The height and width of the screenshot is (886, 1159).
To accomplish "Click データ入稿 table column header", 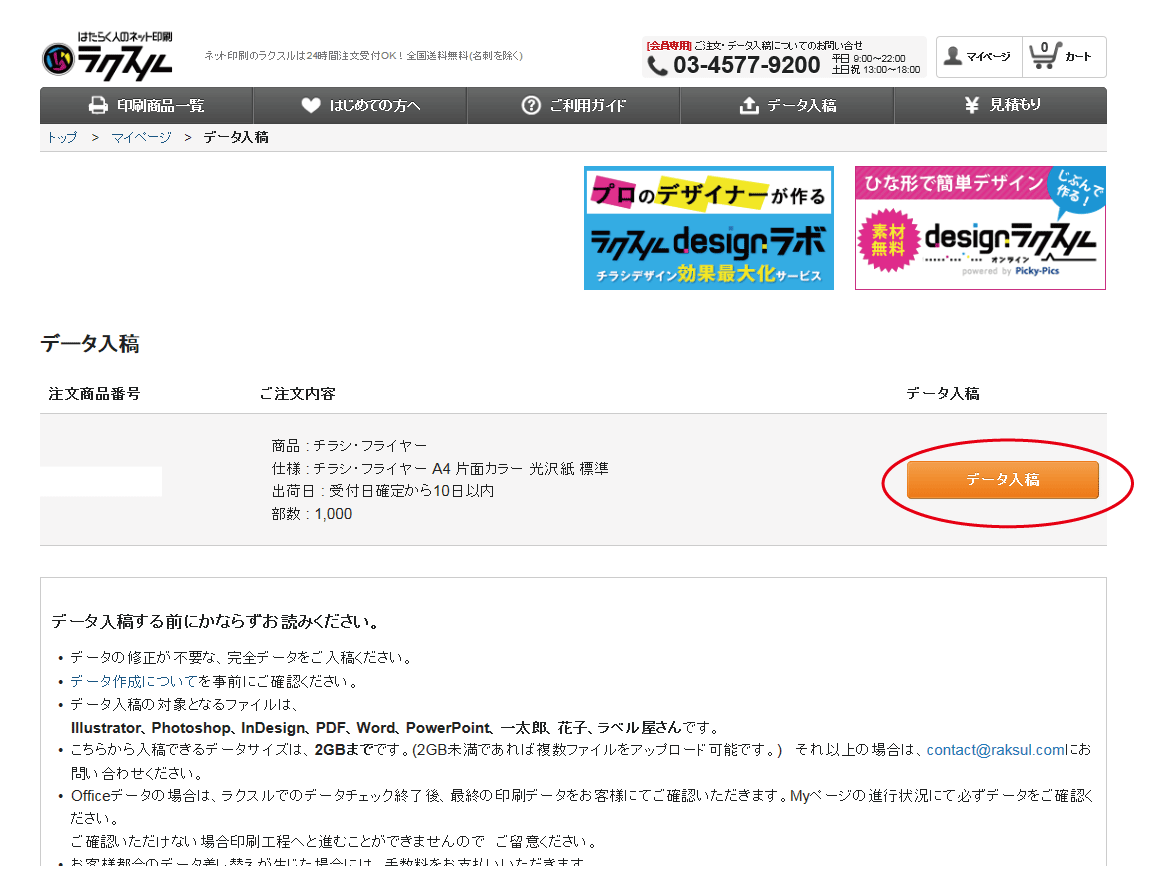I will [943, 394].
